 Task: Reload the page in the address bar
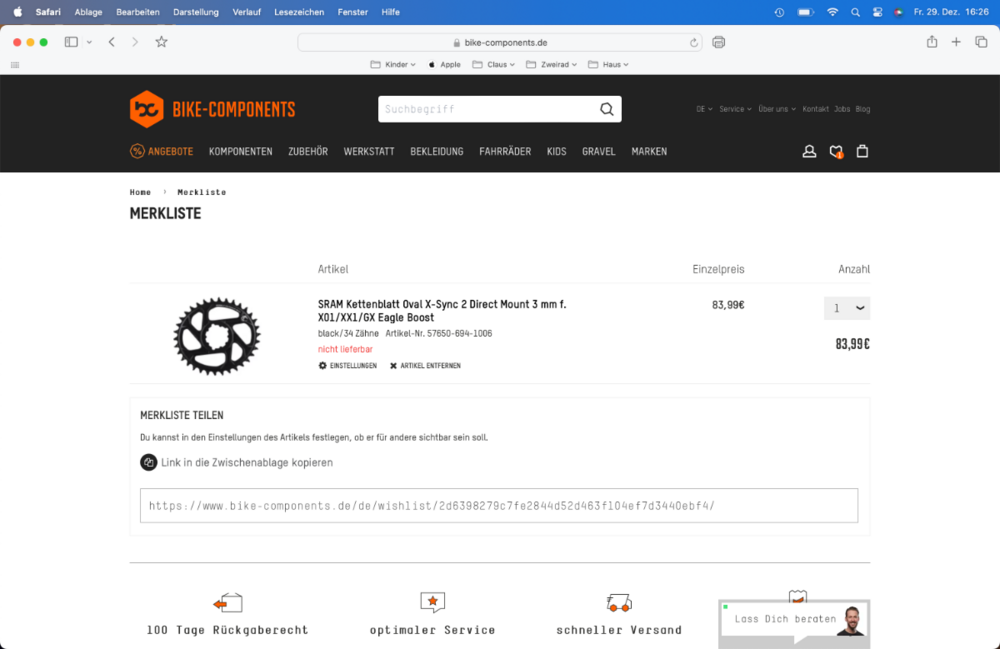(694, 43)
